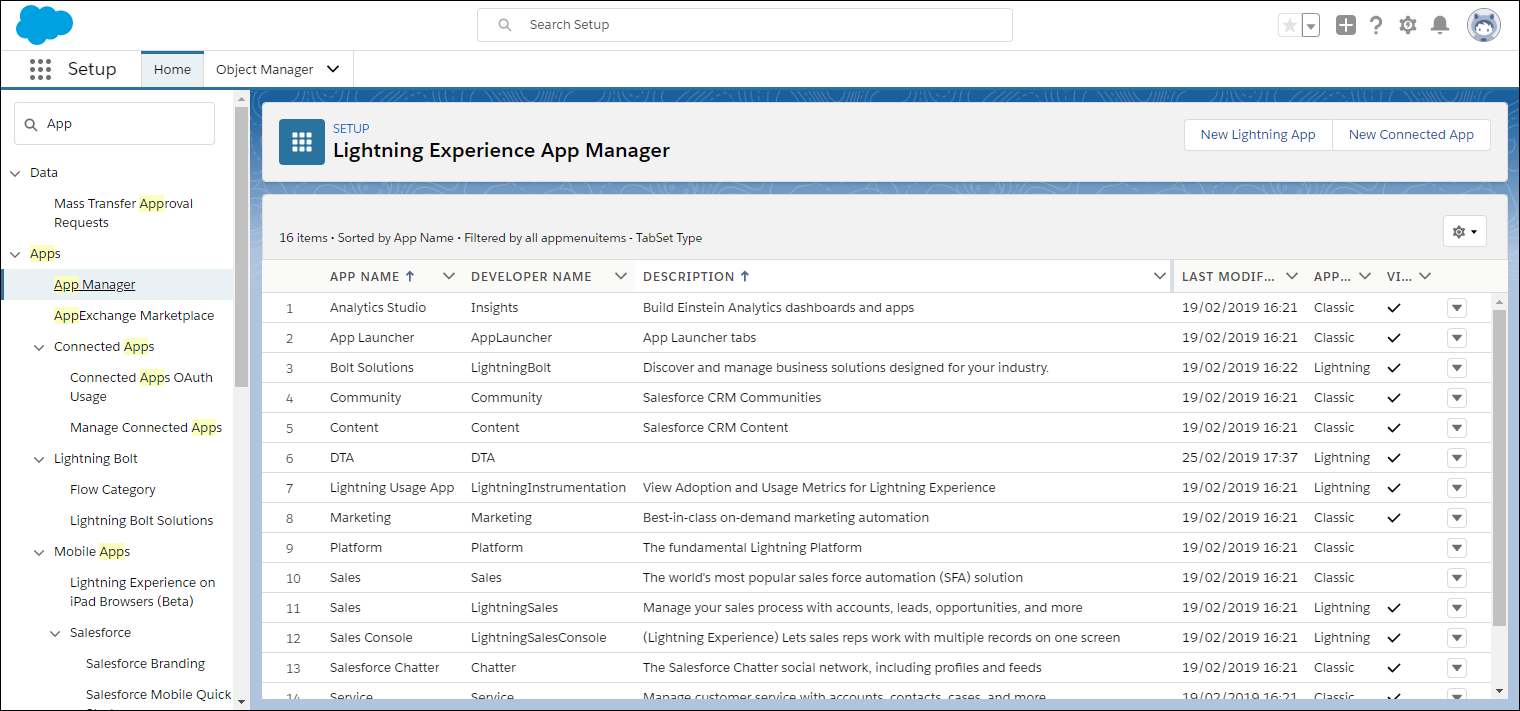1520x711 pixels.
Task: Collapse the Salesforce tree node
Action: coord(55,633)
